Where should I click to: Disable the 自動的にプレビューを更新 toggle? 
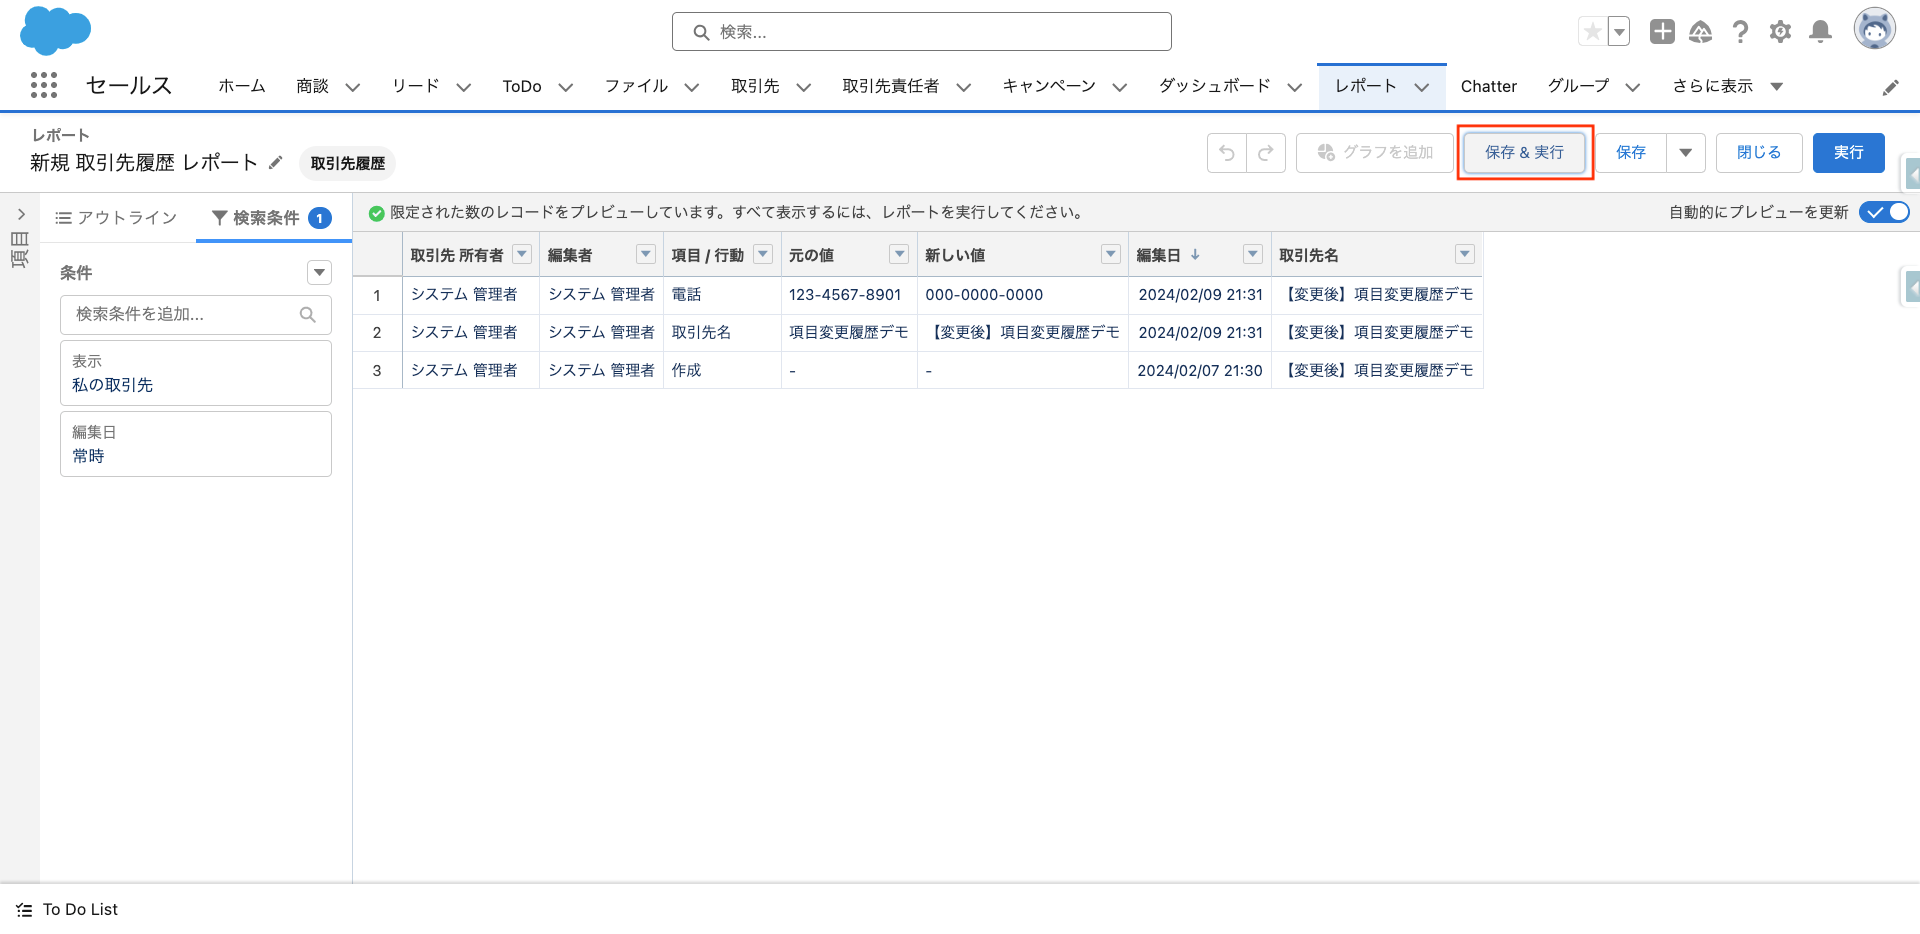(x=1885, y=212)
